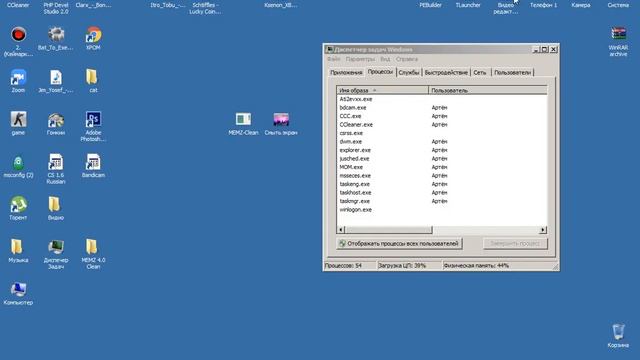Select the MEMZ-Clean file icon
This screenshot has width=640, height=360.
(x=243, y=119)
